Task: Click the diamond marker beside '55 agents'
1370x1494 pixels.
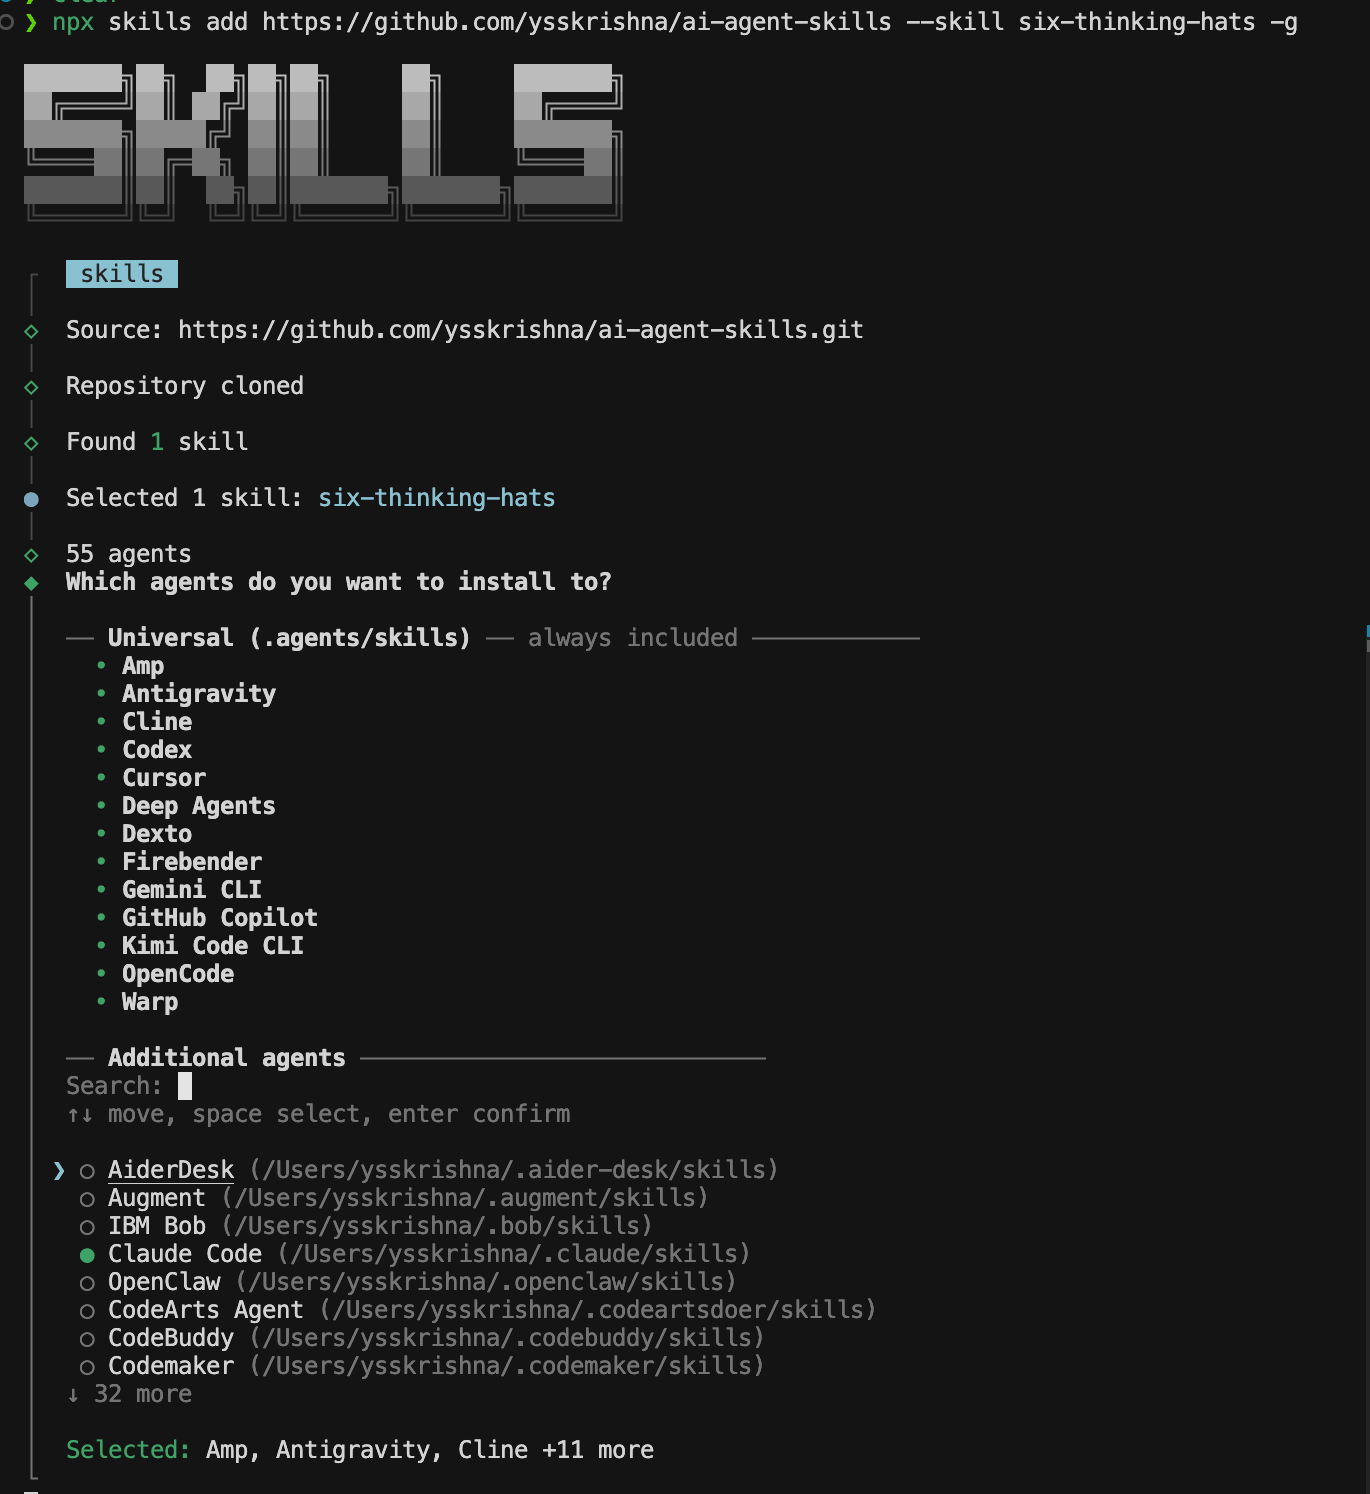Action: coord(31,555)
